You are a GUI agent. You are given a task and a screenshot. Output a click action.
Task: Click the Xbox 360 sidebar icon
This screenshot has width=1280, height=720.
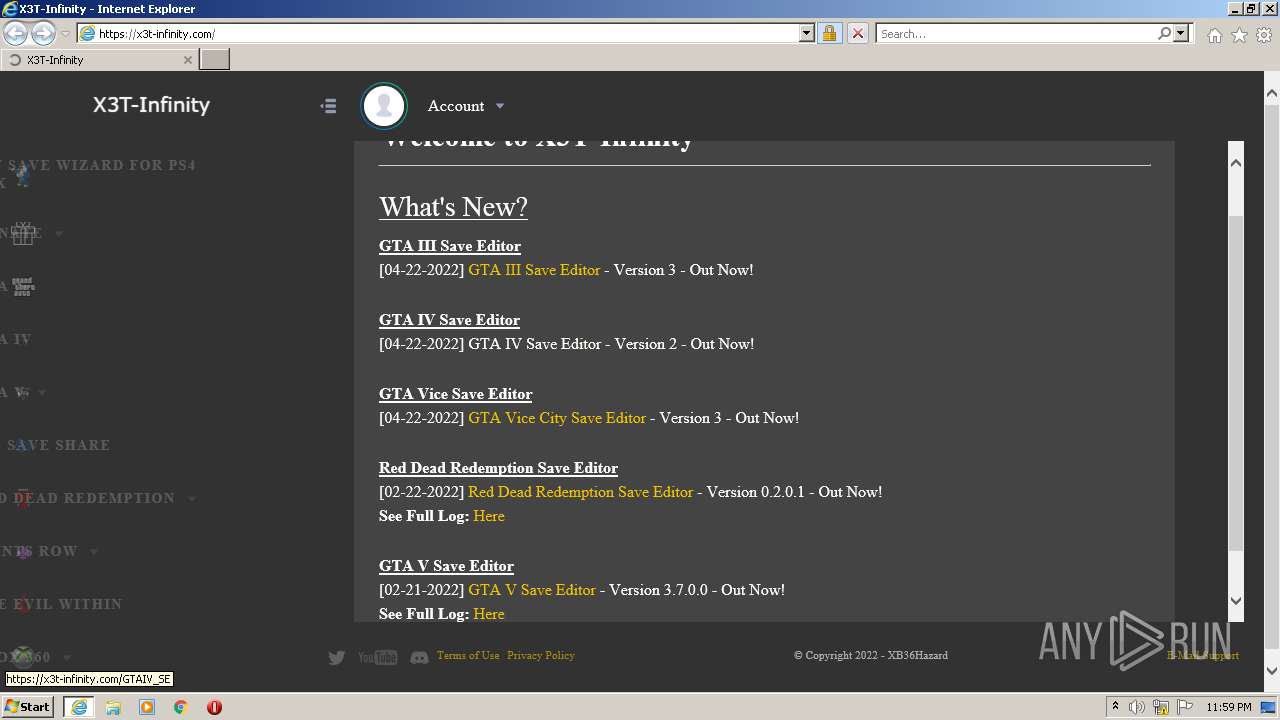tap(22, 657)
